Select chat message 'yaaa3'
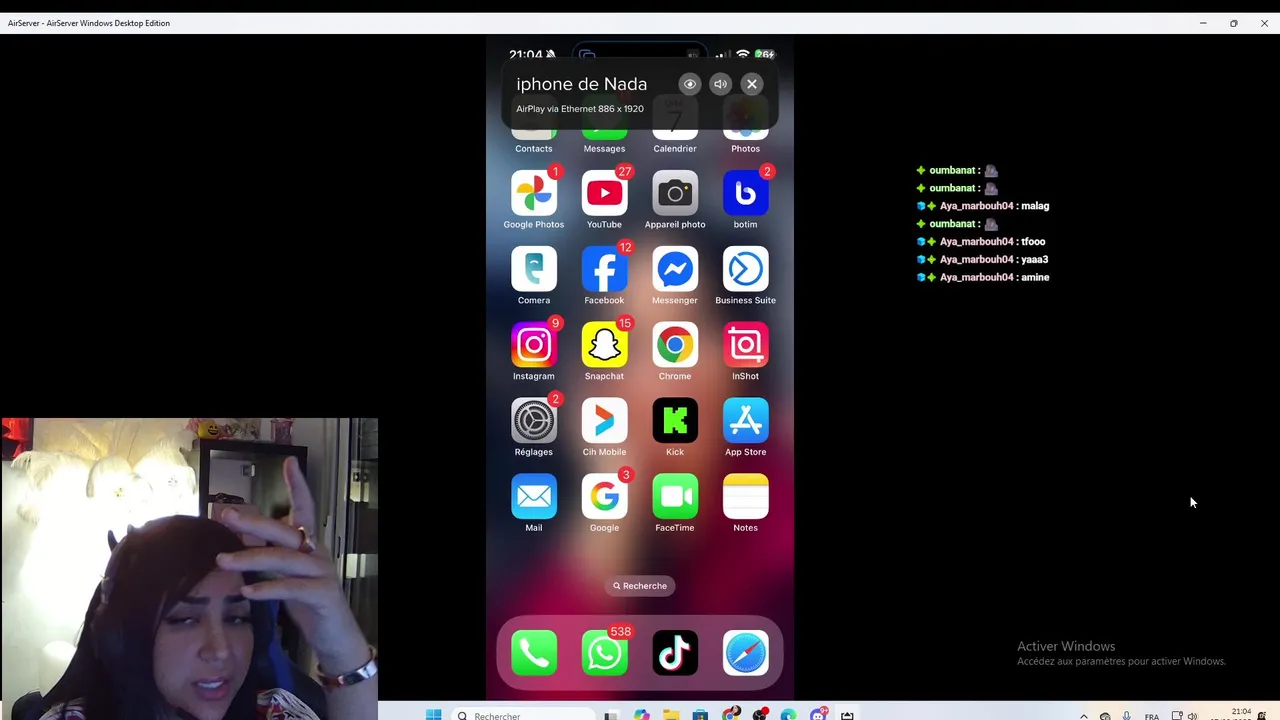The height and width of the screenshot is (720, 1280). 1034,260
